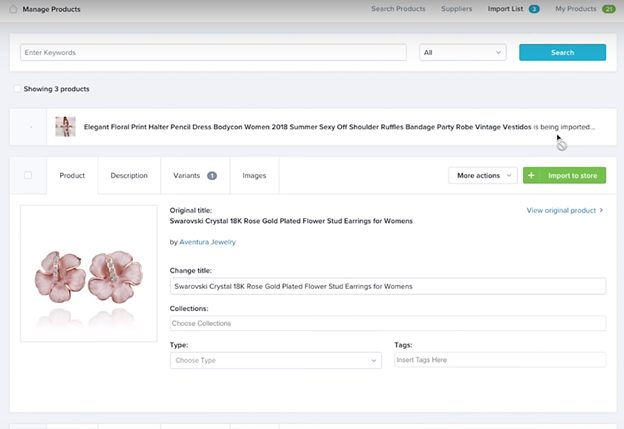Screen dimensions: 624x429
Task: Switch to the Images tab
Action: click(254, 176)
